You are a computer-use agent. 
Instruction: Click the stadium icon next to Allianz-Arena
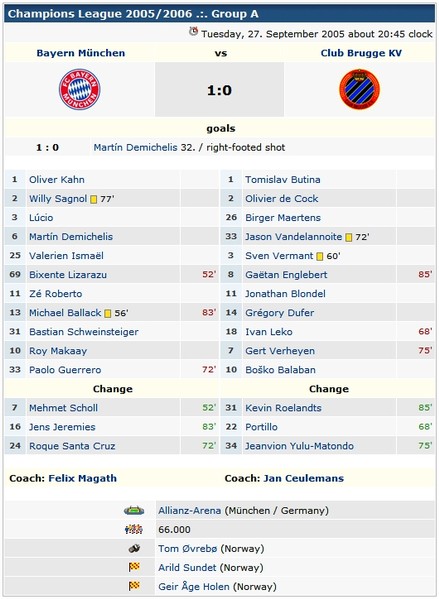pos(134,510)
